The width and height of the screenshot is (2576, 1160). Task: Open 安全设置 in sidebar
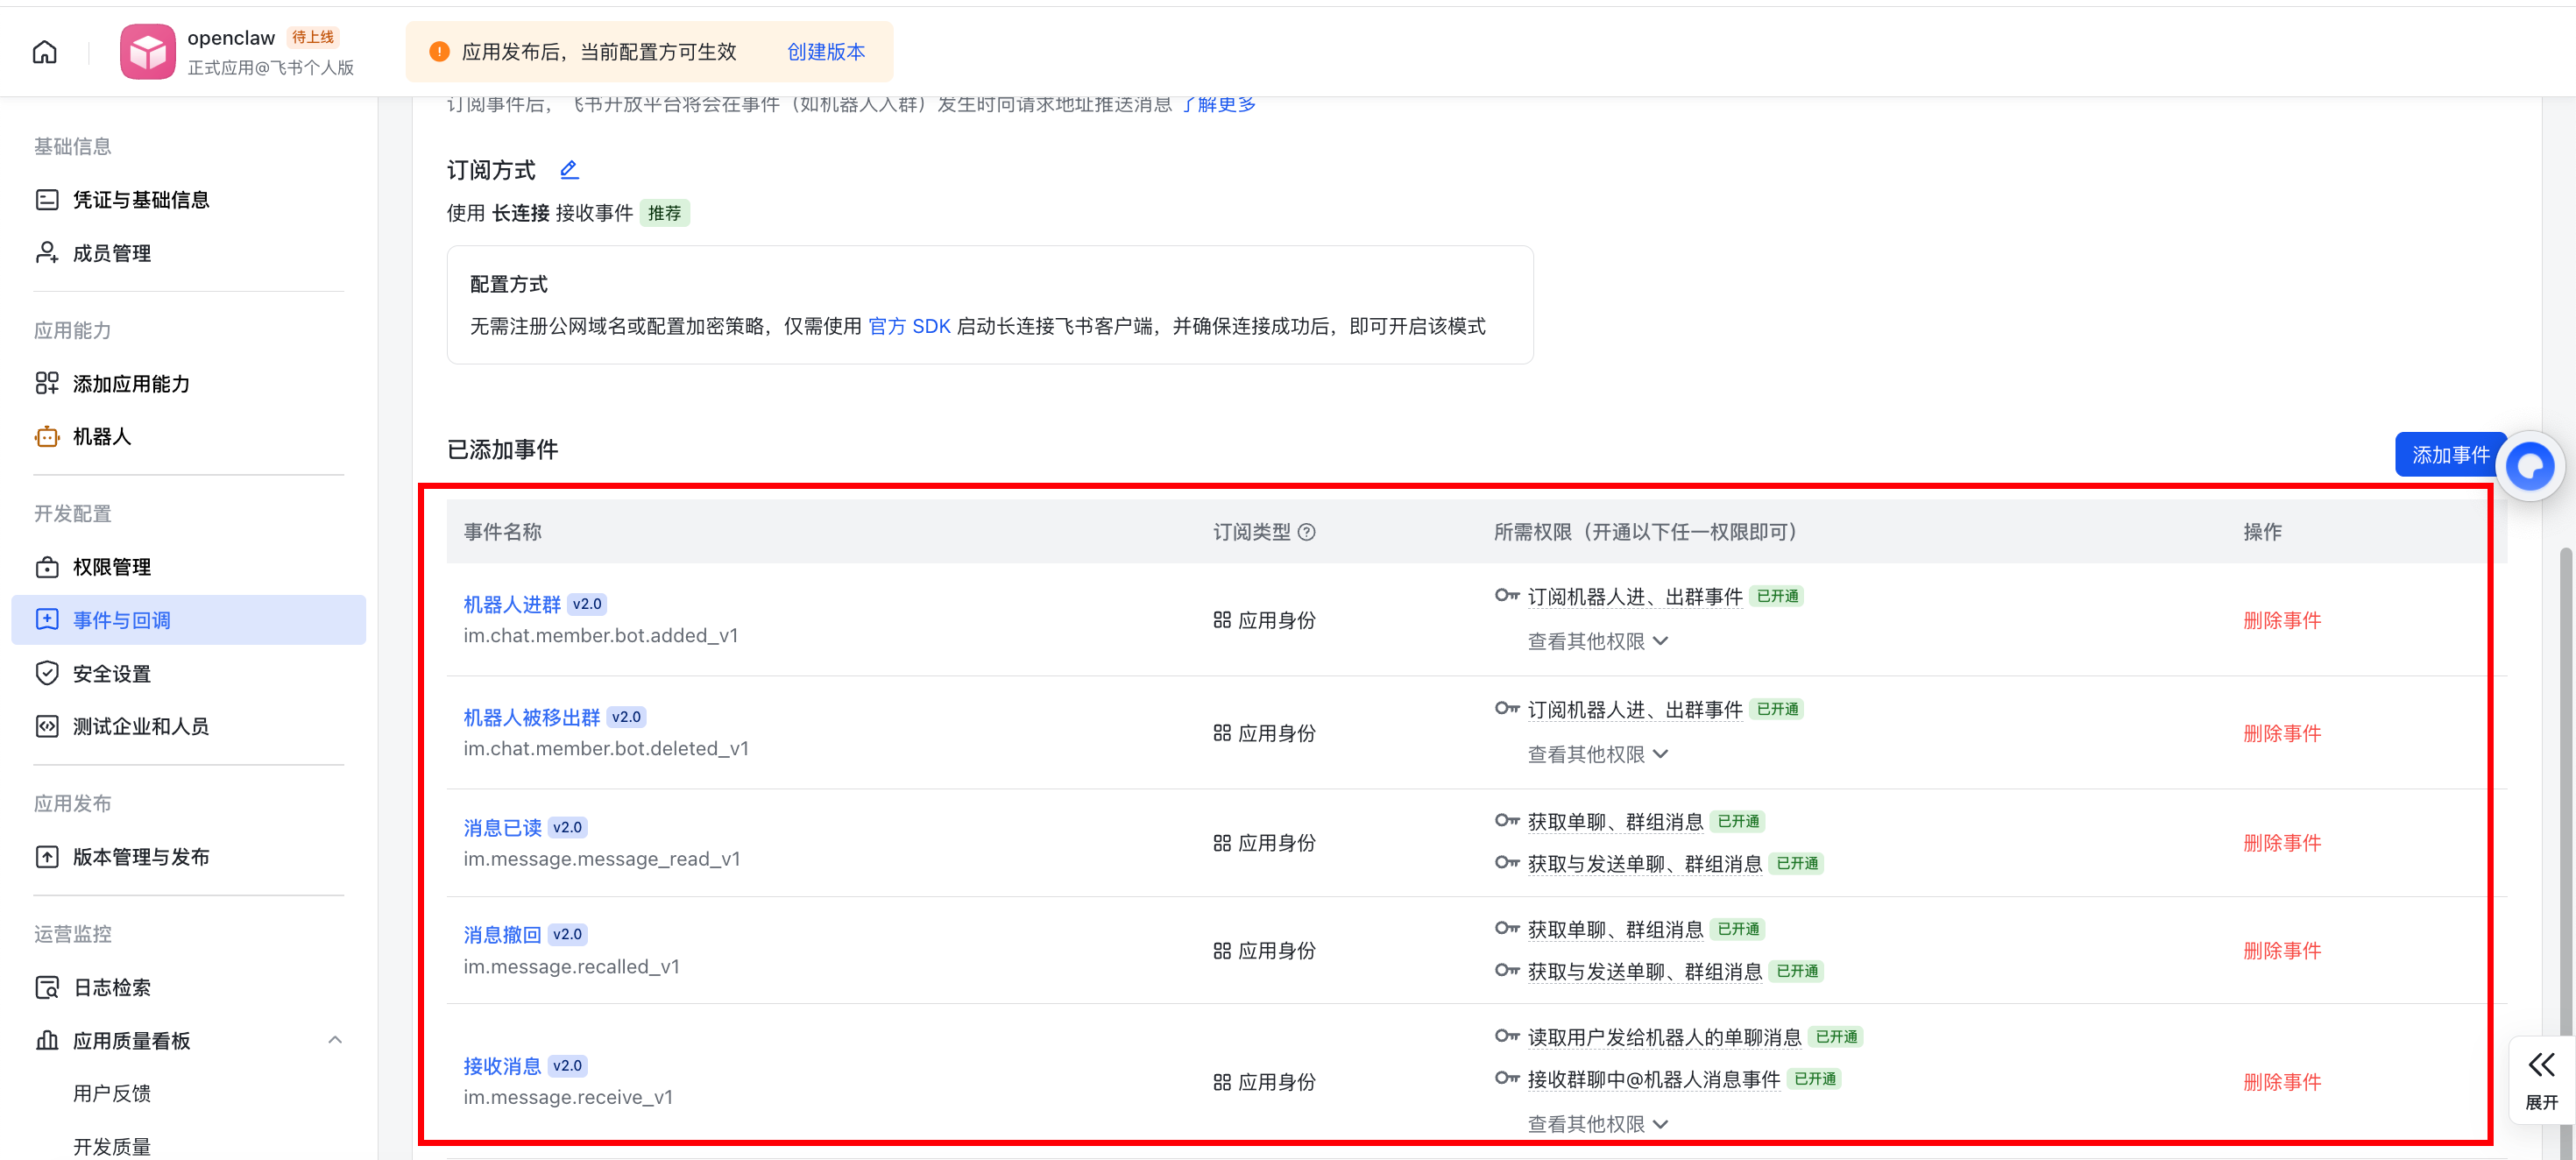(189, 673)
